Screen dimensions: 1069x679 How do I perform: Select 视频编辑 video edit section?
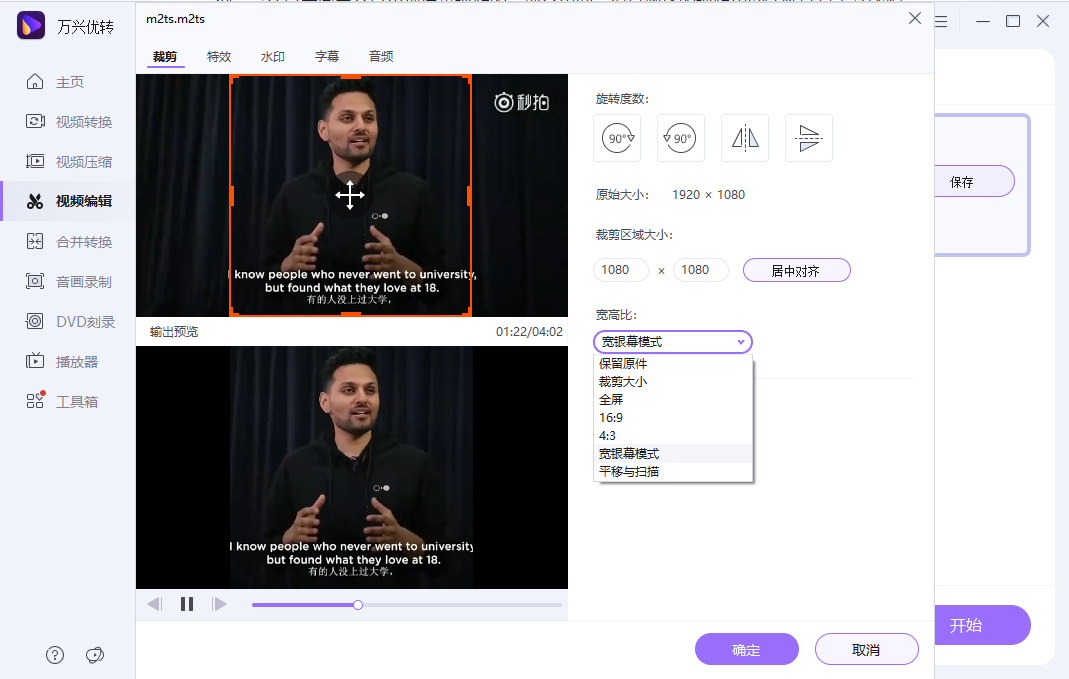coord(69,201)
